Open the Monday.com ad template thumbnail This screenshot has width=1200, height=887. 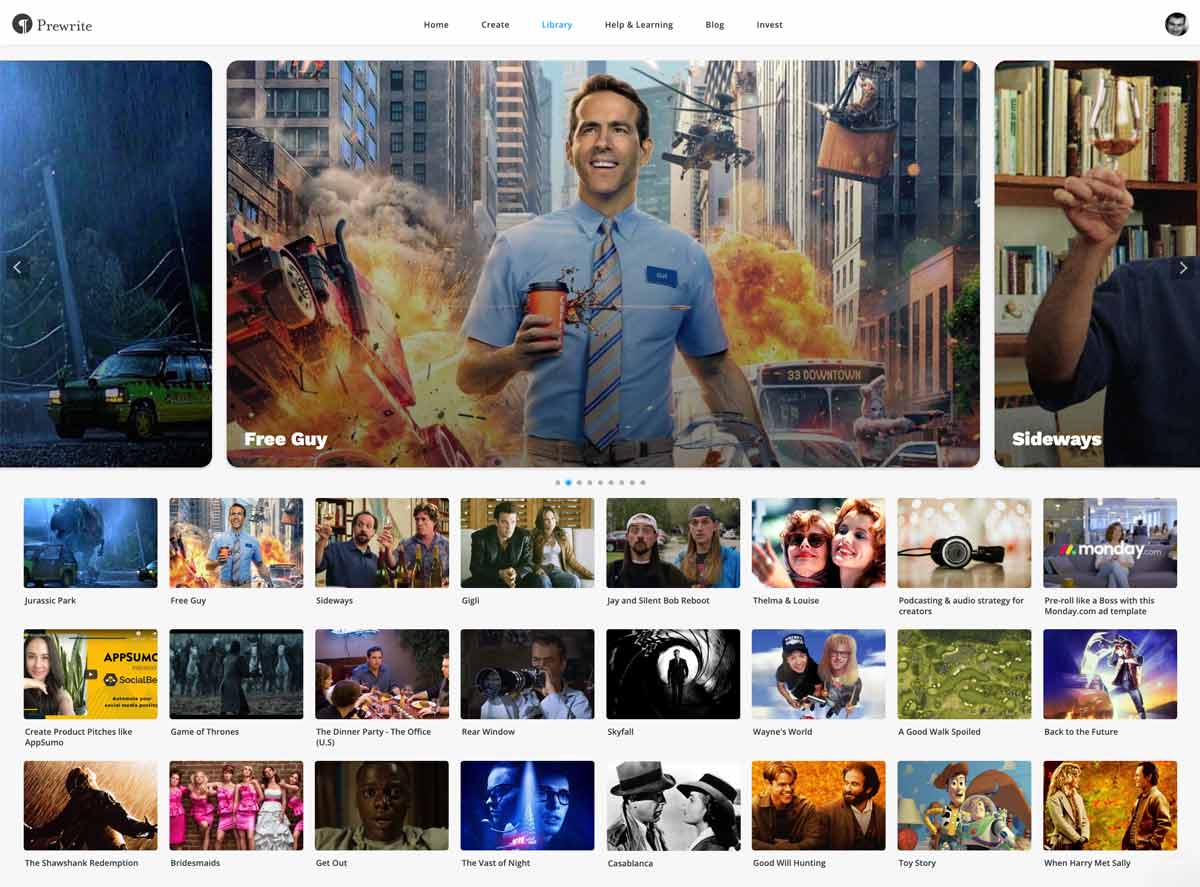pyautogui.click(x=1110, y=543)
